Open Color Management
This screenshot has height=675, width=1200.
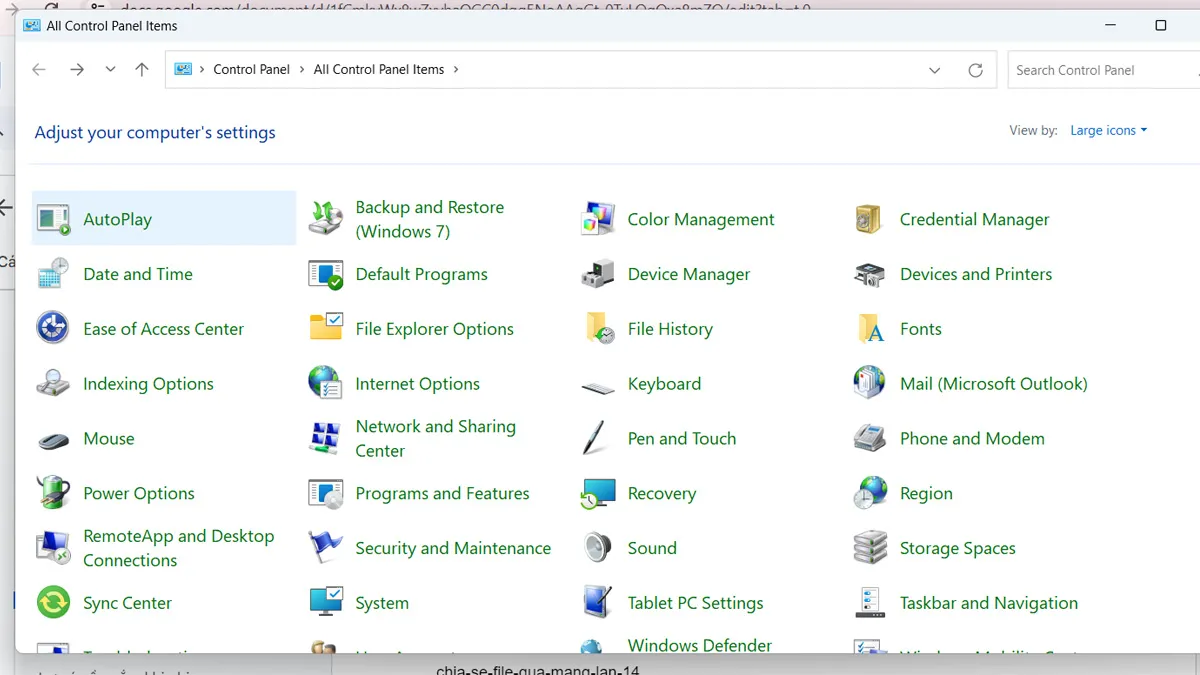click(x=700, y=219)
